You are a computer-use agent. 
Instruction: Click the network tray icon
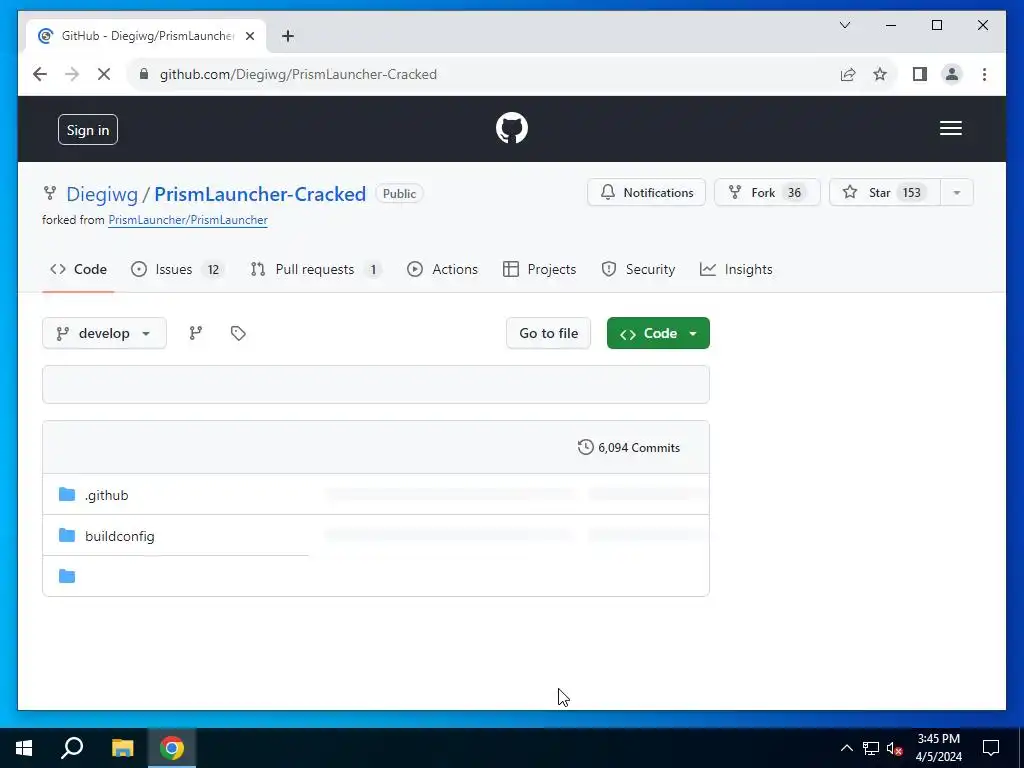[871, 748]
